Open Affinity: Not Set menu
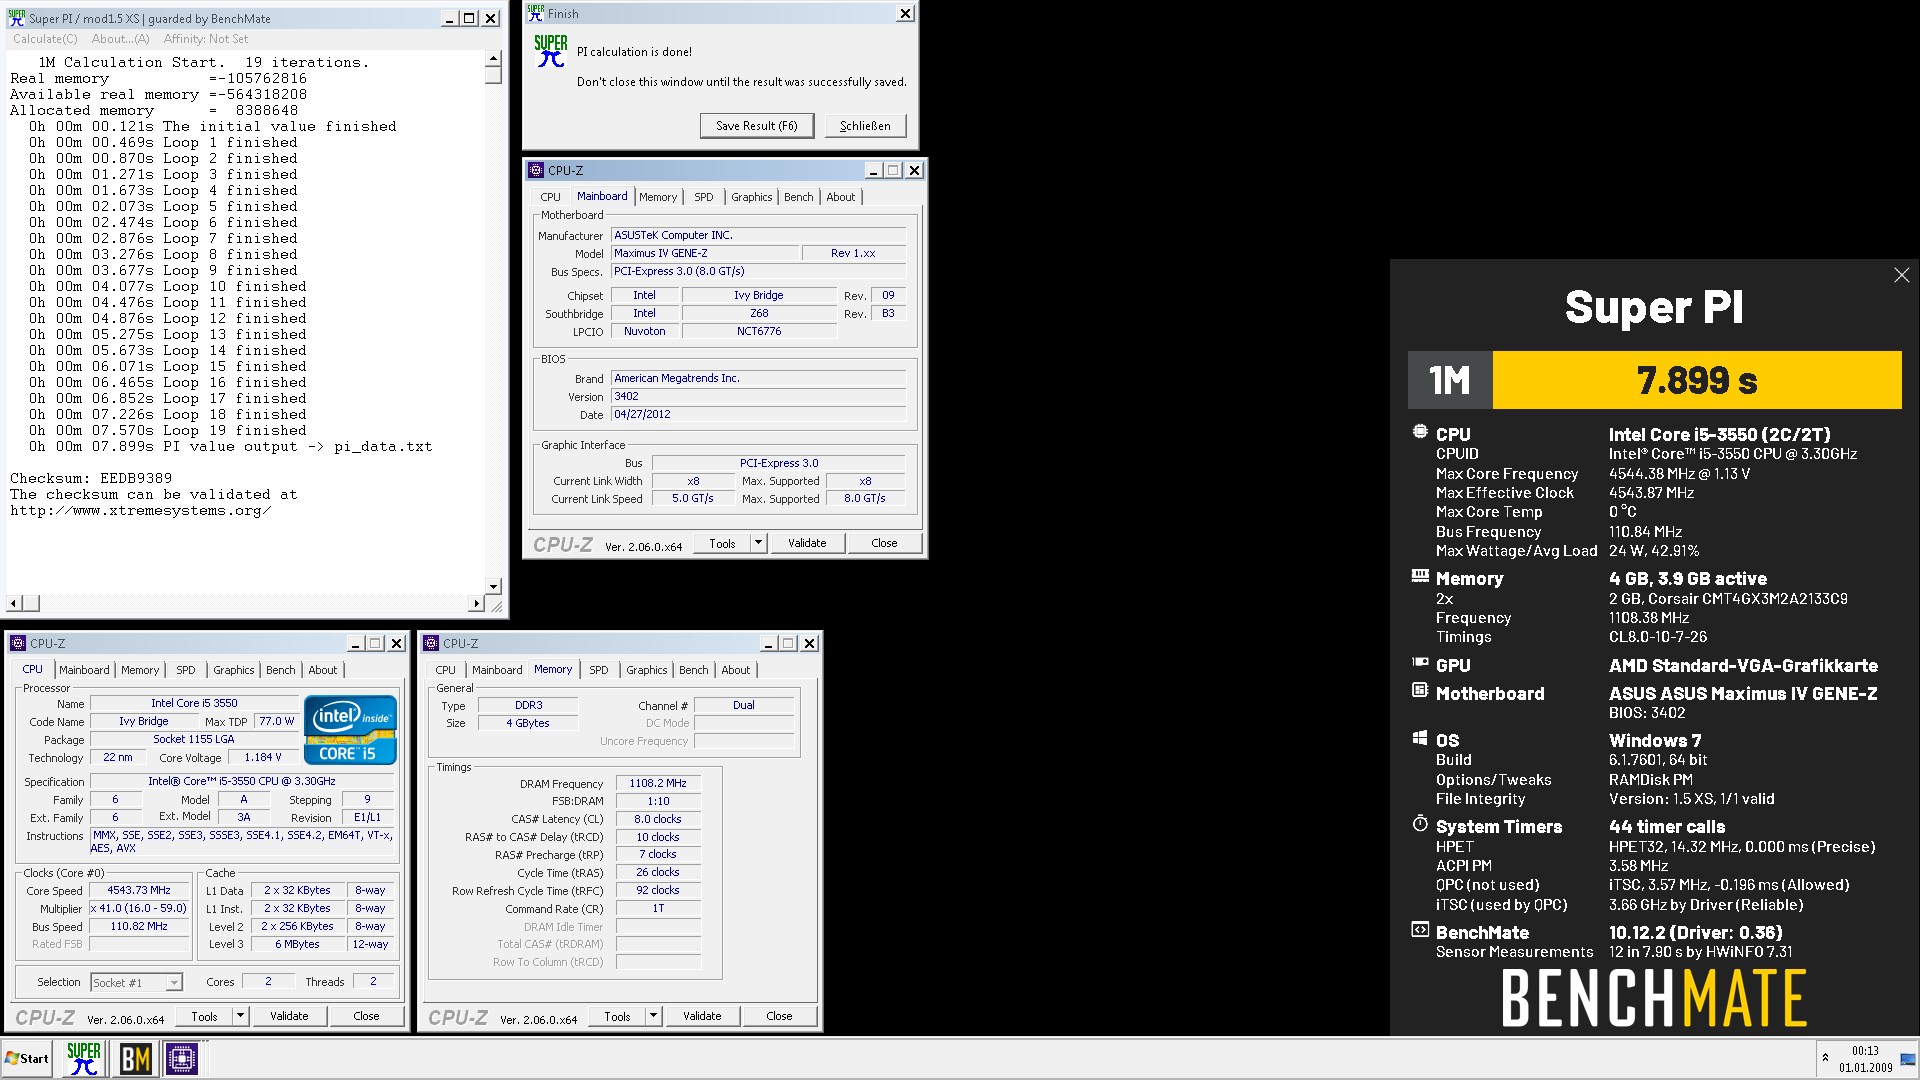 [x=206, y=39]
